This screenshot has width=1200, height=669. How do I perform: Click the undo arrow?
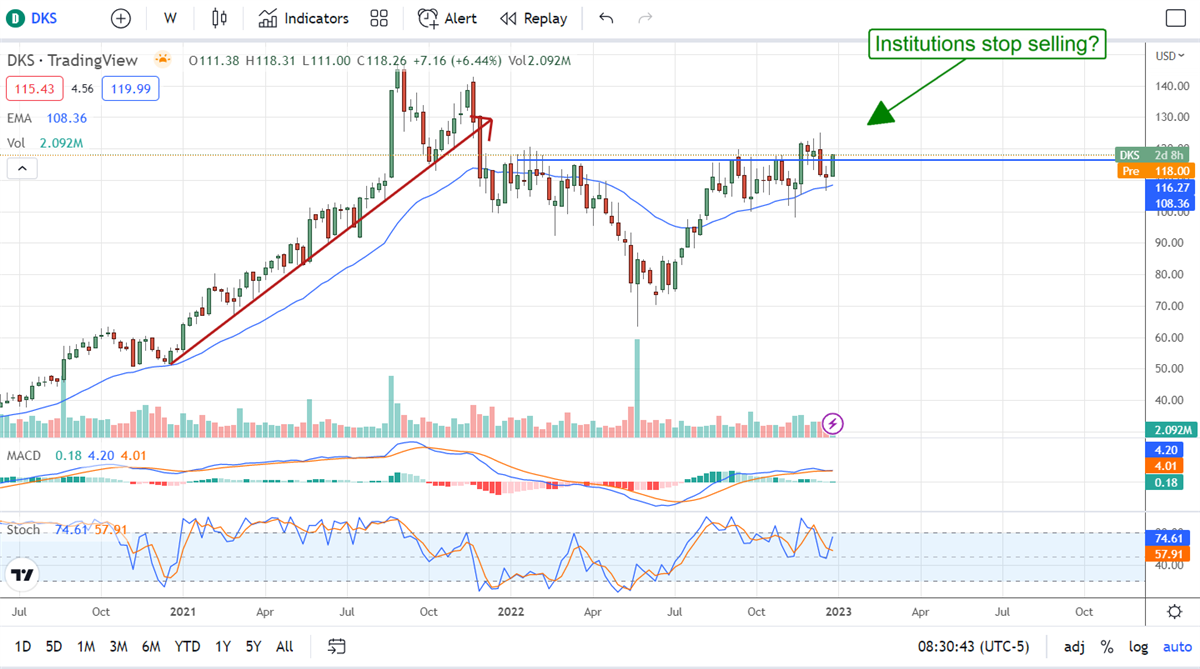(x=606, y=18)
